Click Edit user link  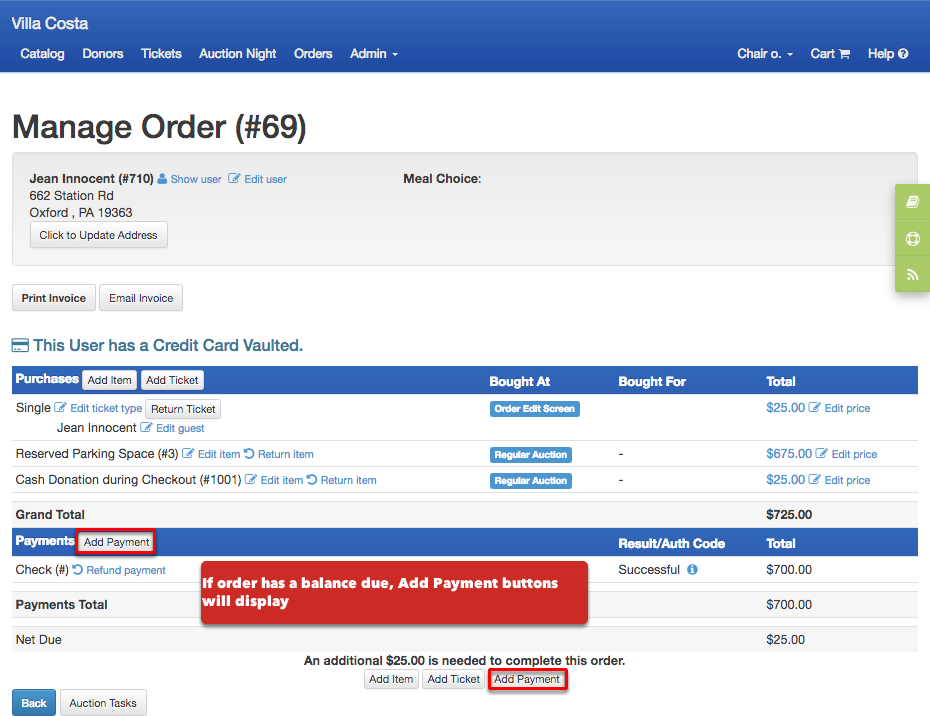[x=265, y=179]
